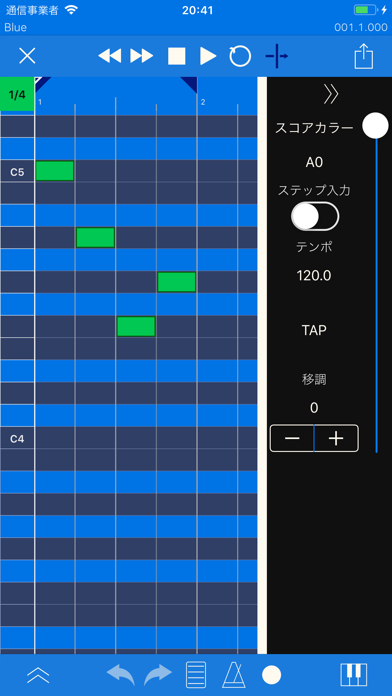Collapse the side panel with double chevron

(x=331, y=95)
